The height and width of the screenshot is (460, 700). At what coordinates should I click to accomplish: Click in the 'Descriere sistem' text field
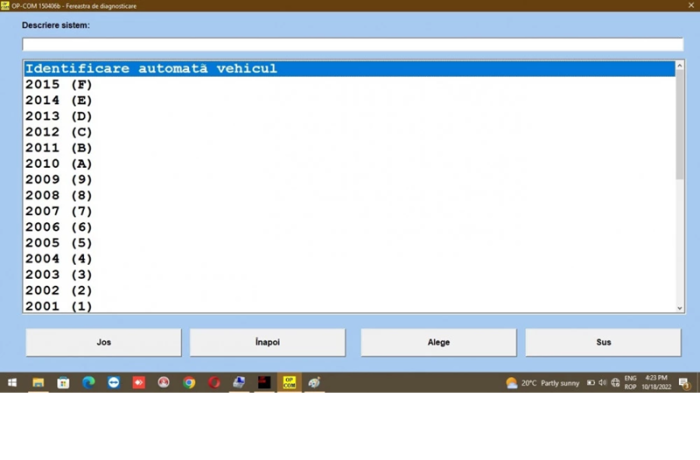click(x=352, y=44)
